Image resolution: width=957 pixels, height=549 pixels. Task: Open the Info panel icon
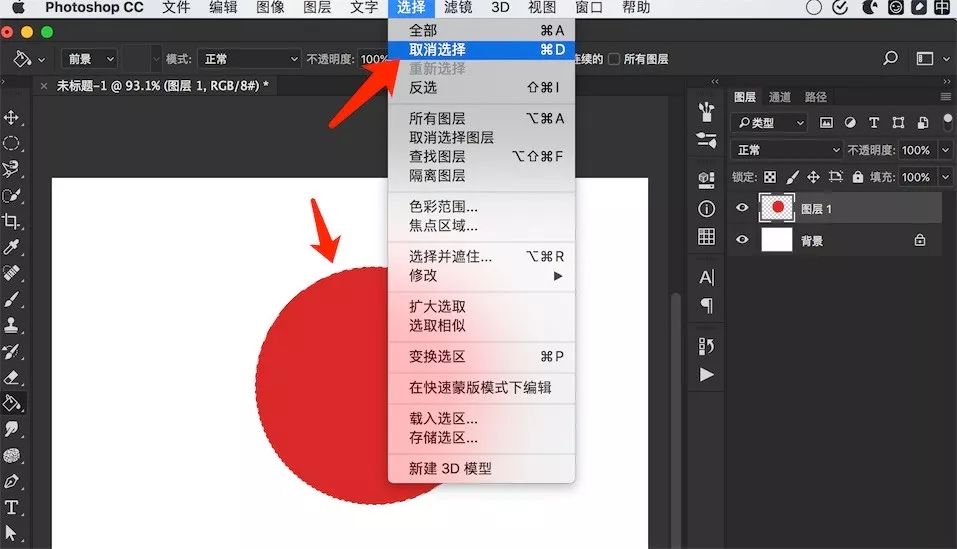(x=706, y=209)
